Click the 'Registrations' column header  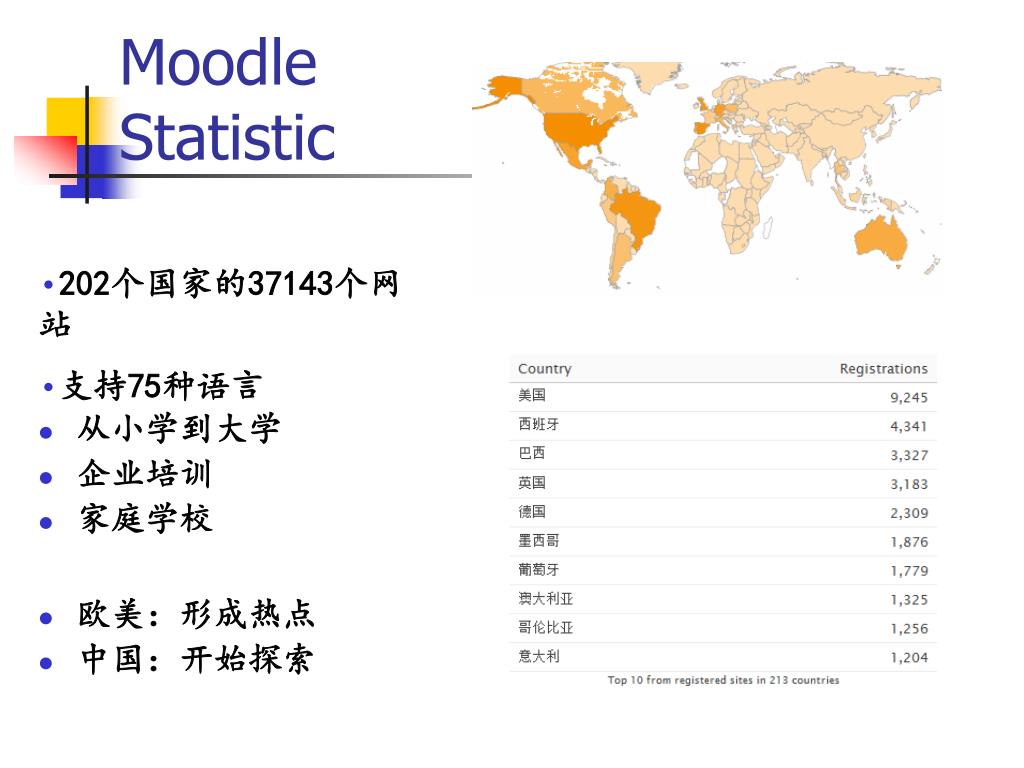(883, 369)
